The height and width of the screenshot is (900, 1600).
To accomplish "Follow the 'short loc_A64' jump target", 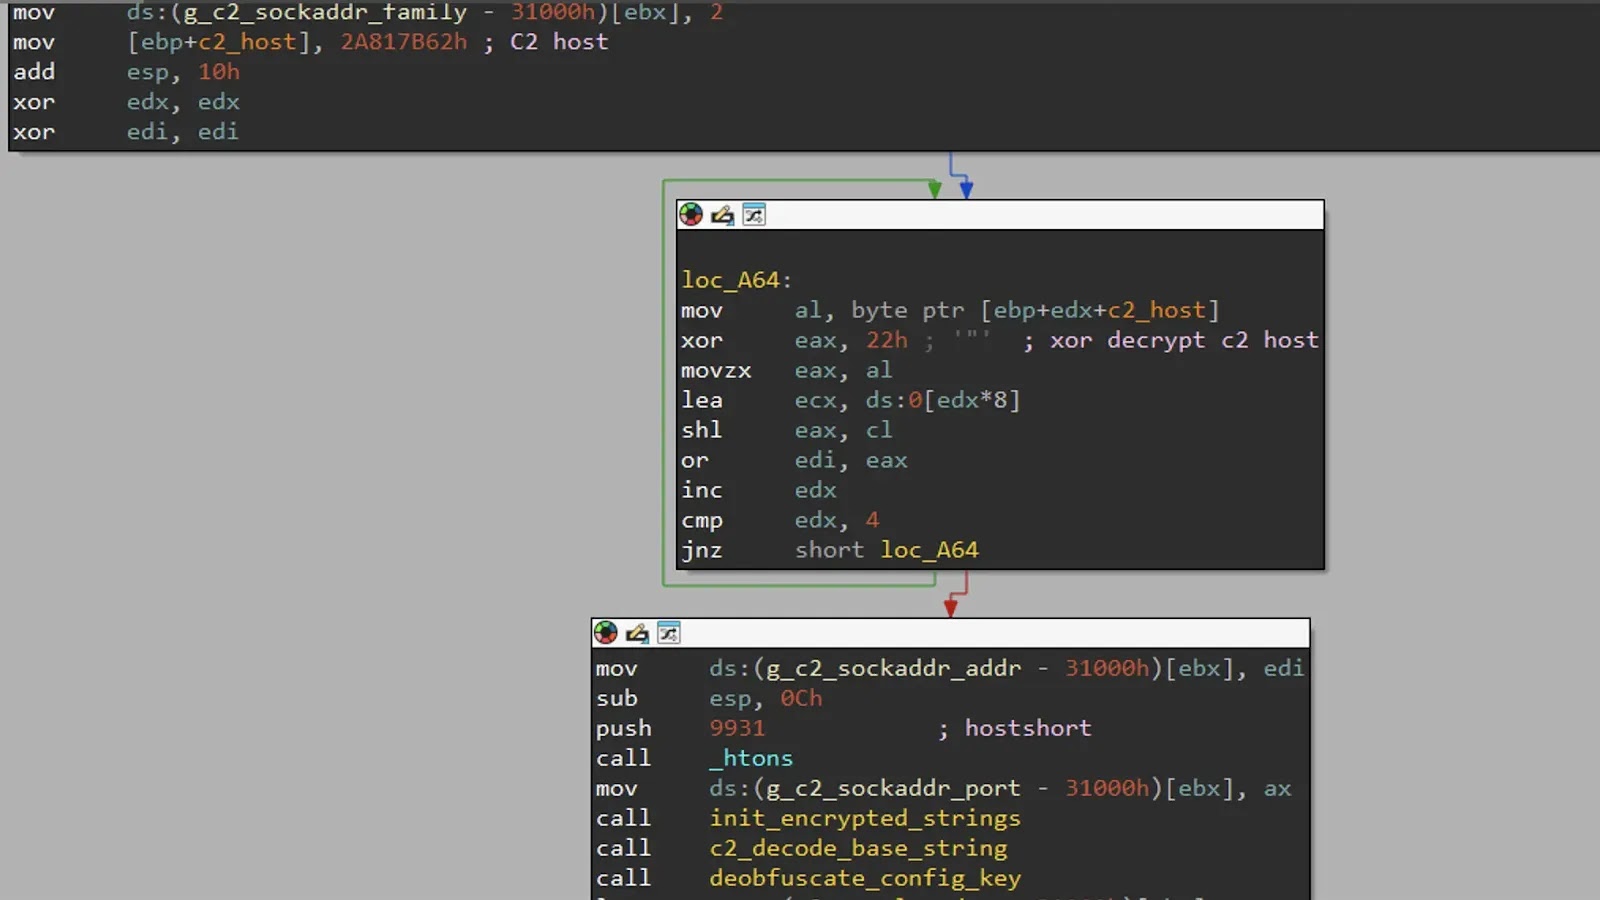I will point(887,550).
